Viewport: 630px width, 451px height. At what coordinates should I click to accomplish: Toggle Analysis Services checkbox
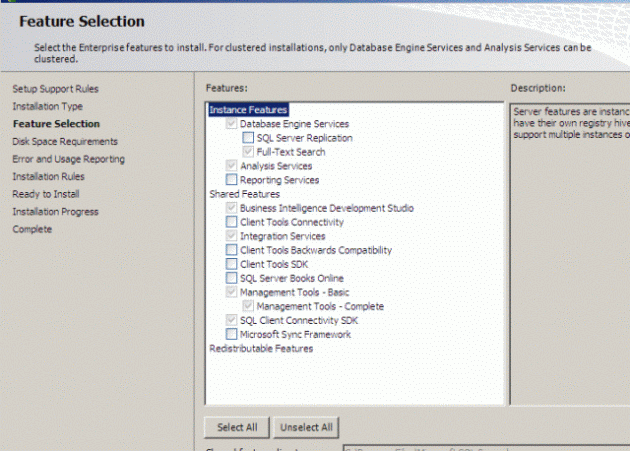(x=231, y=166)
